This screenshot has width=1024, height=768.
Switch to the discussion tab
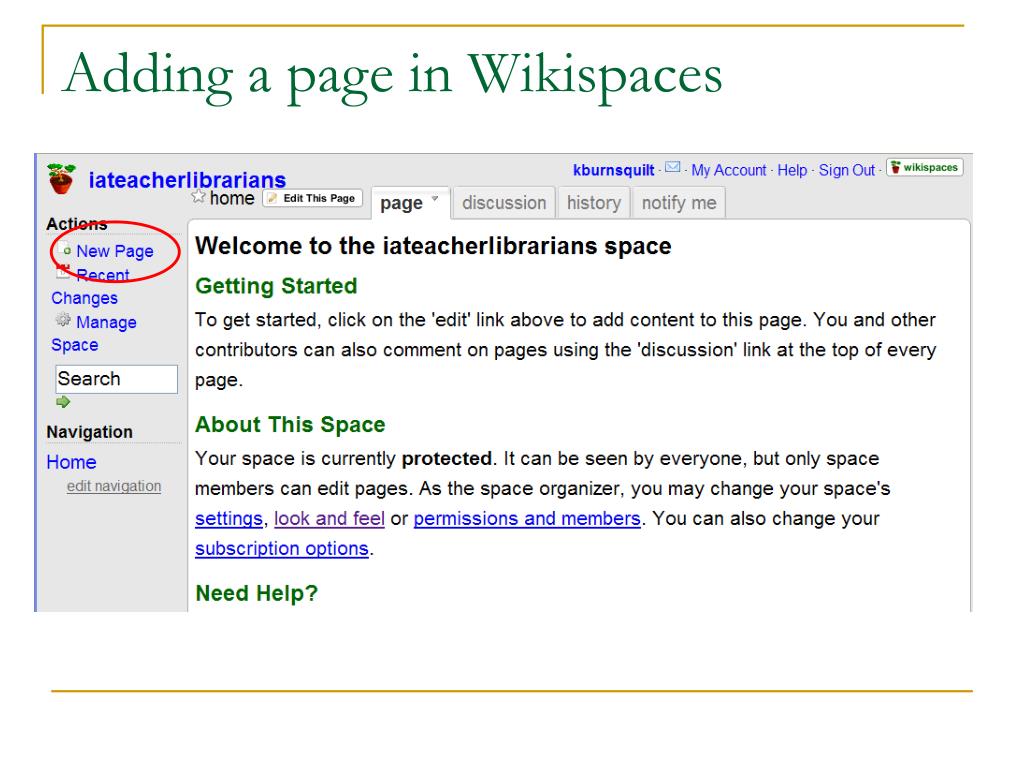[504, 202]
